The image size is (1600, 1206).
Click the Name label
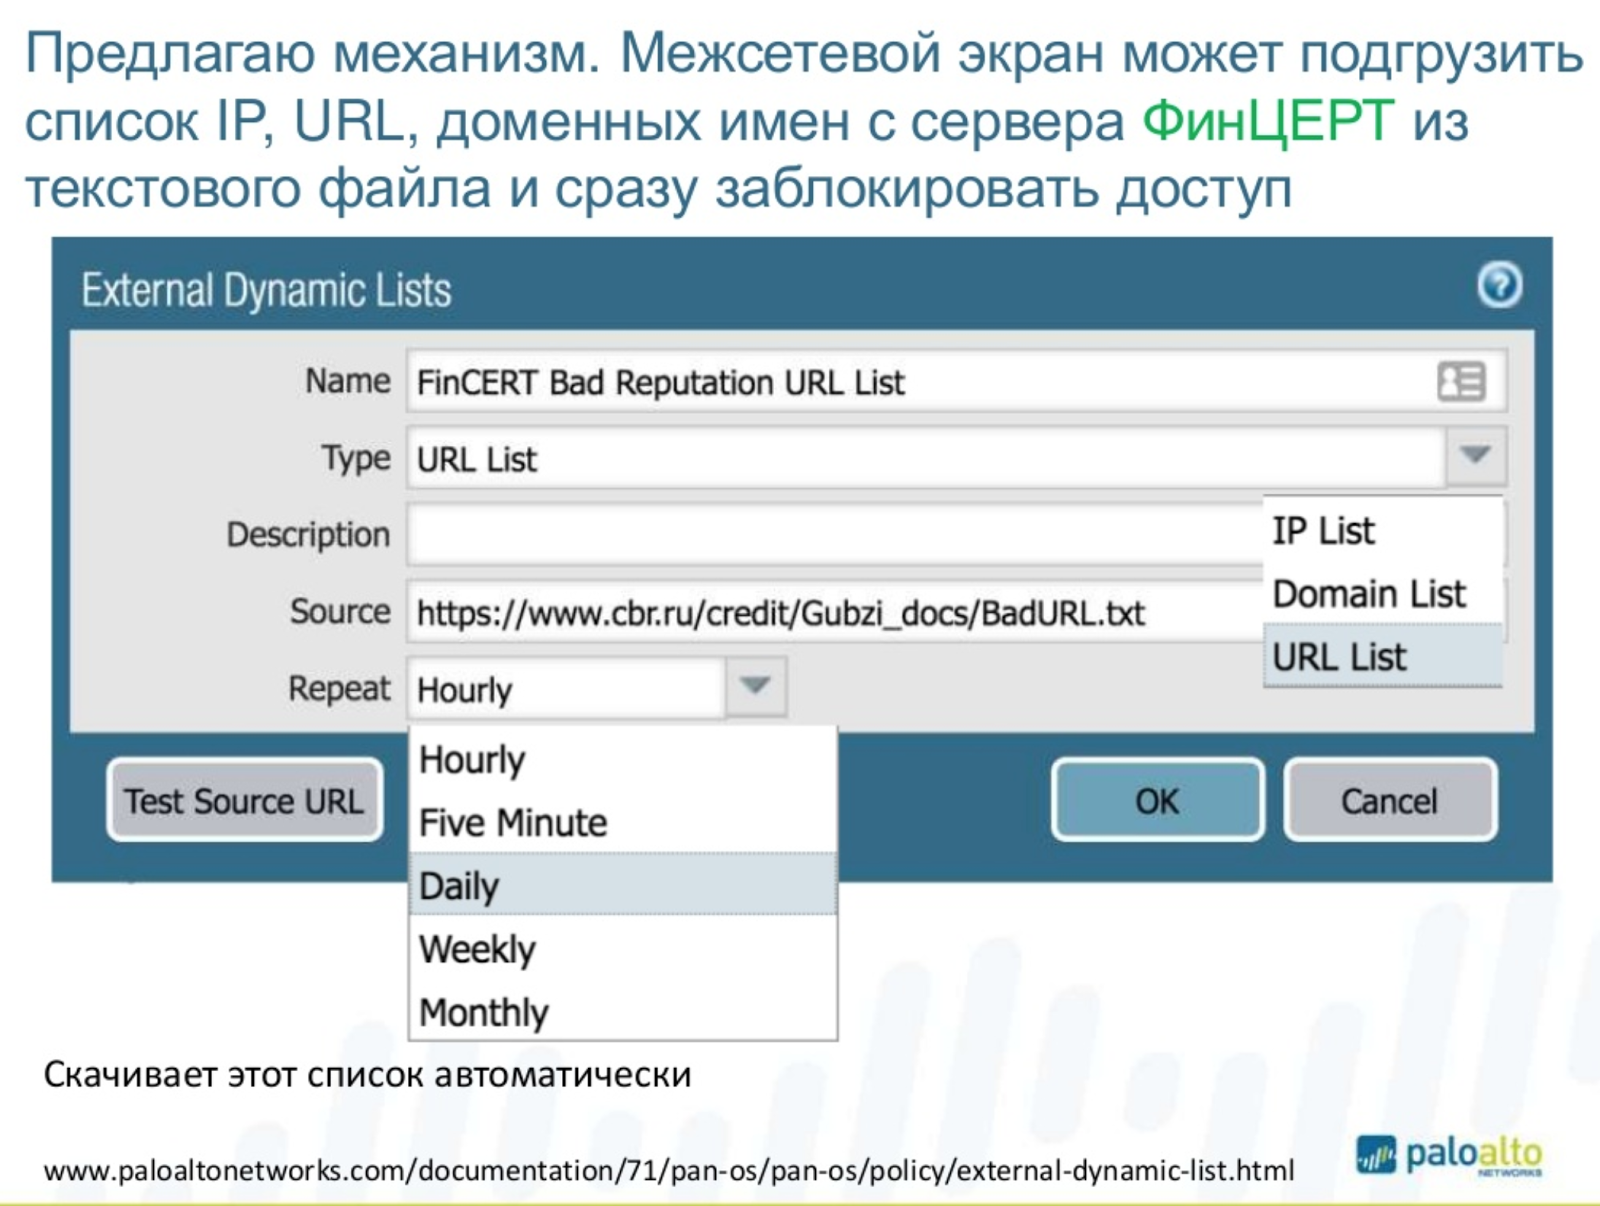(347, 380)
